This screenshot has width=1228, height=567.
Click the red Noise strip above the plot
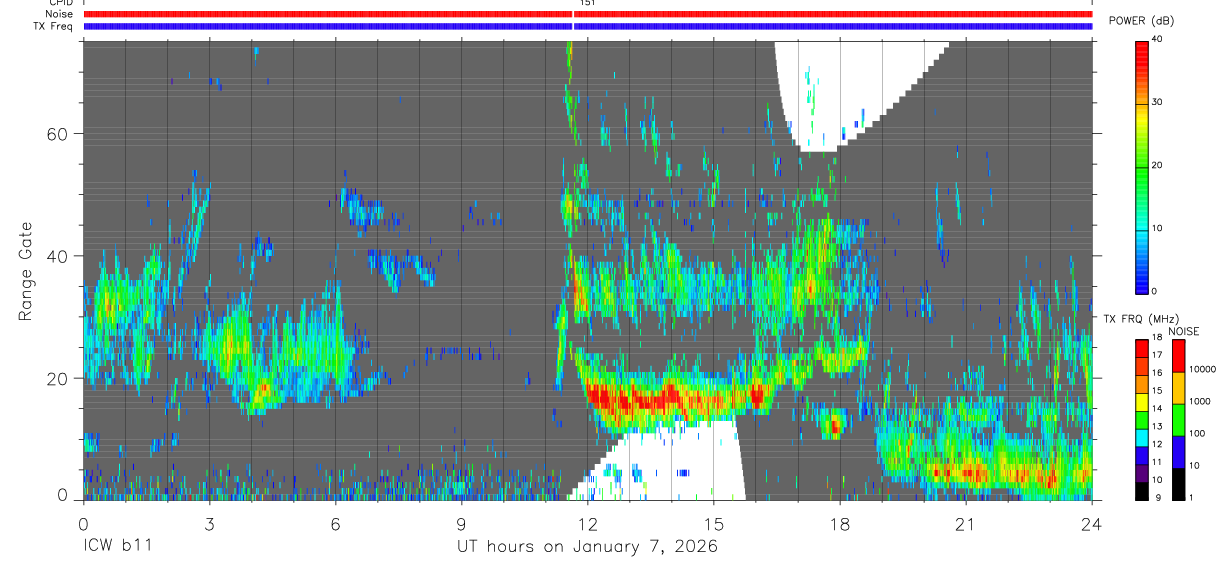[588, 14]
